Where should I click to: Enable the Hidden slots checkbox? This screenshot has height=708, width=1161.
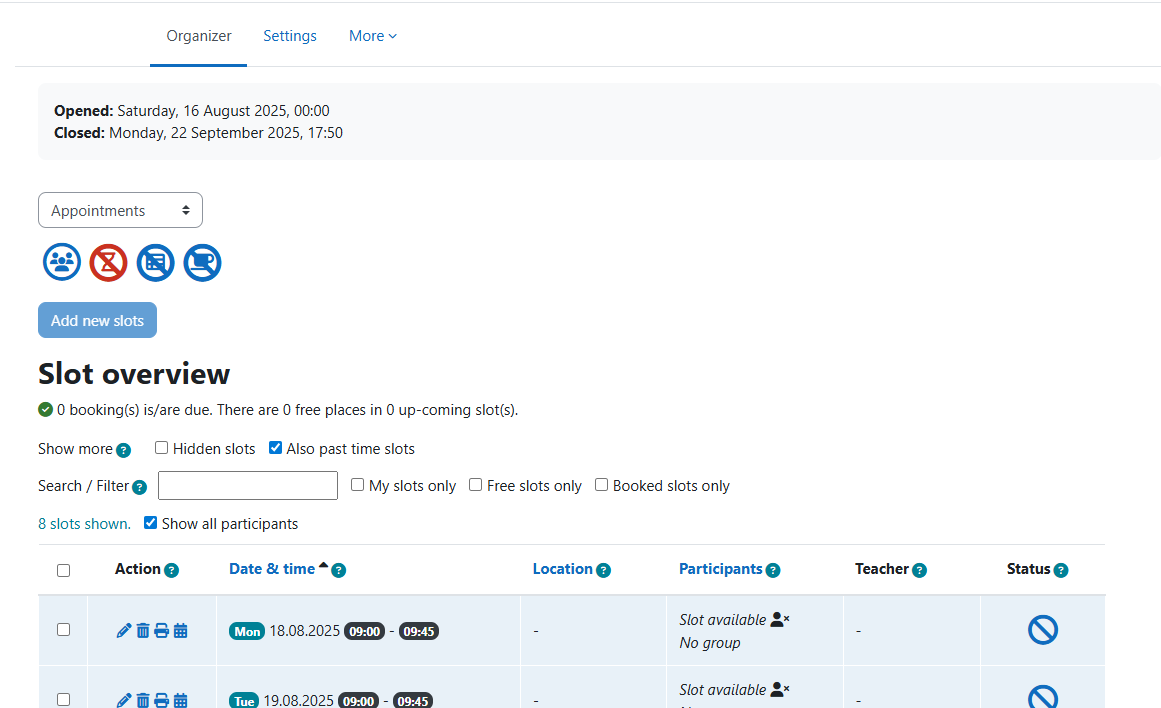[161, 448]
